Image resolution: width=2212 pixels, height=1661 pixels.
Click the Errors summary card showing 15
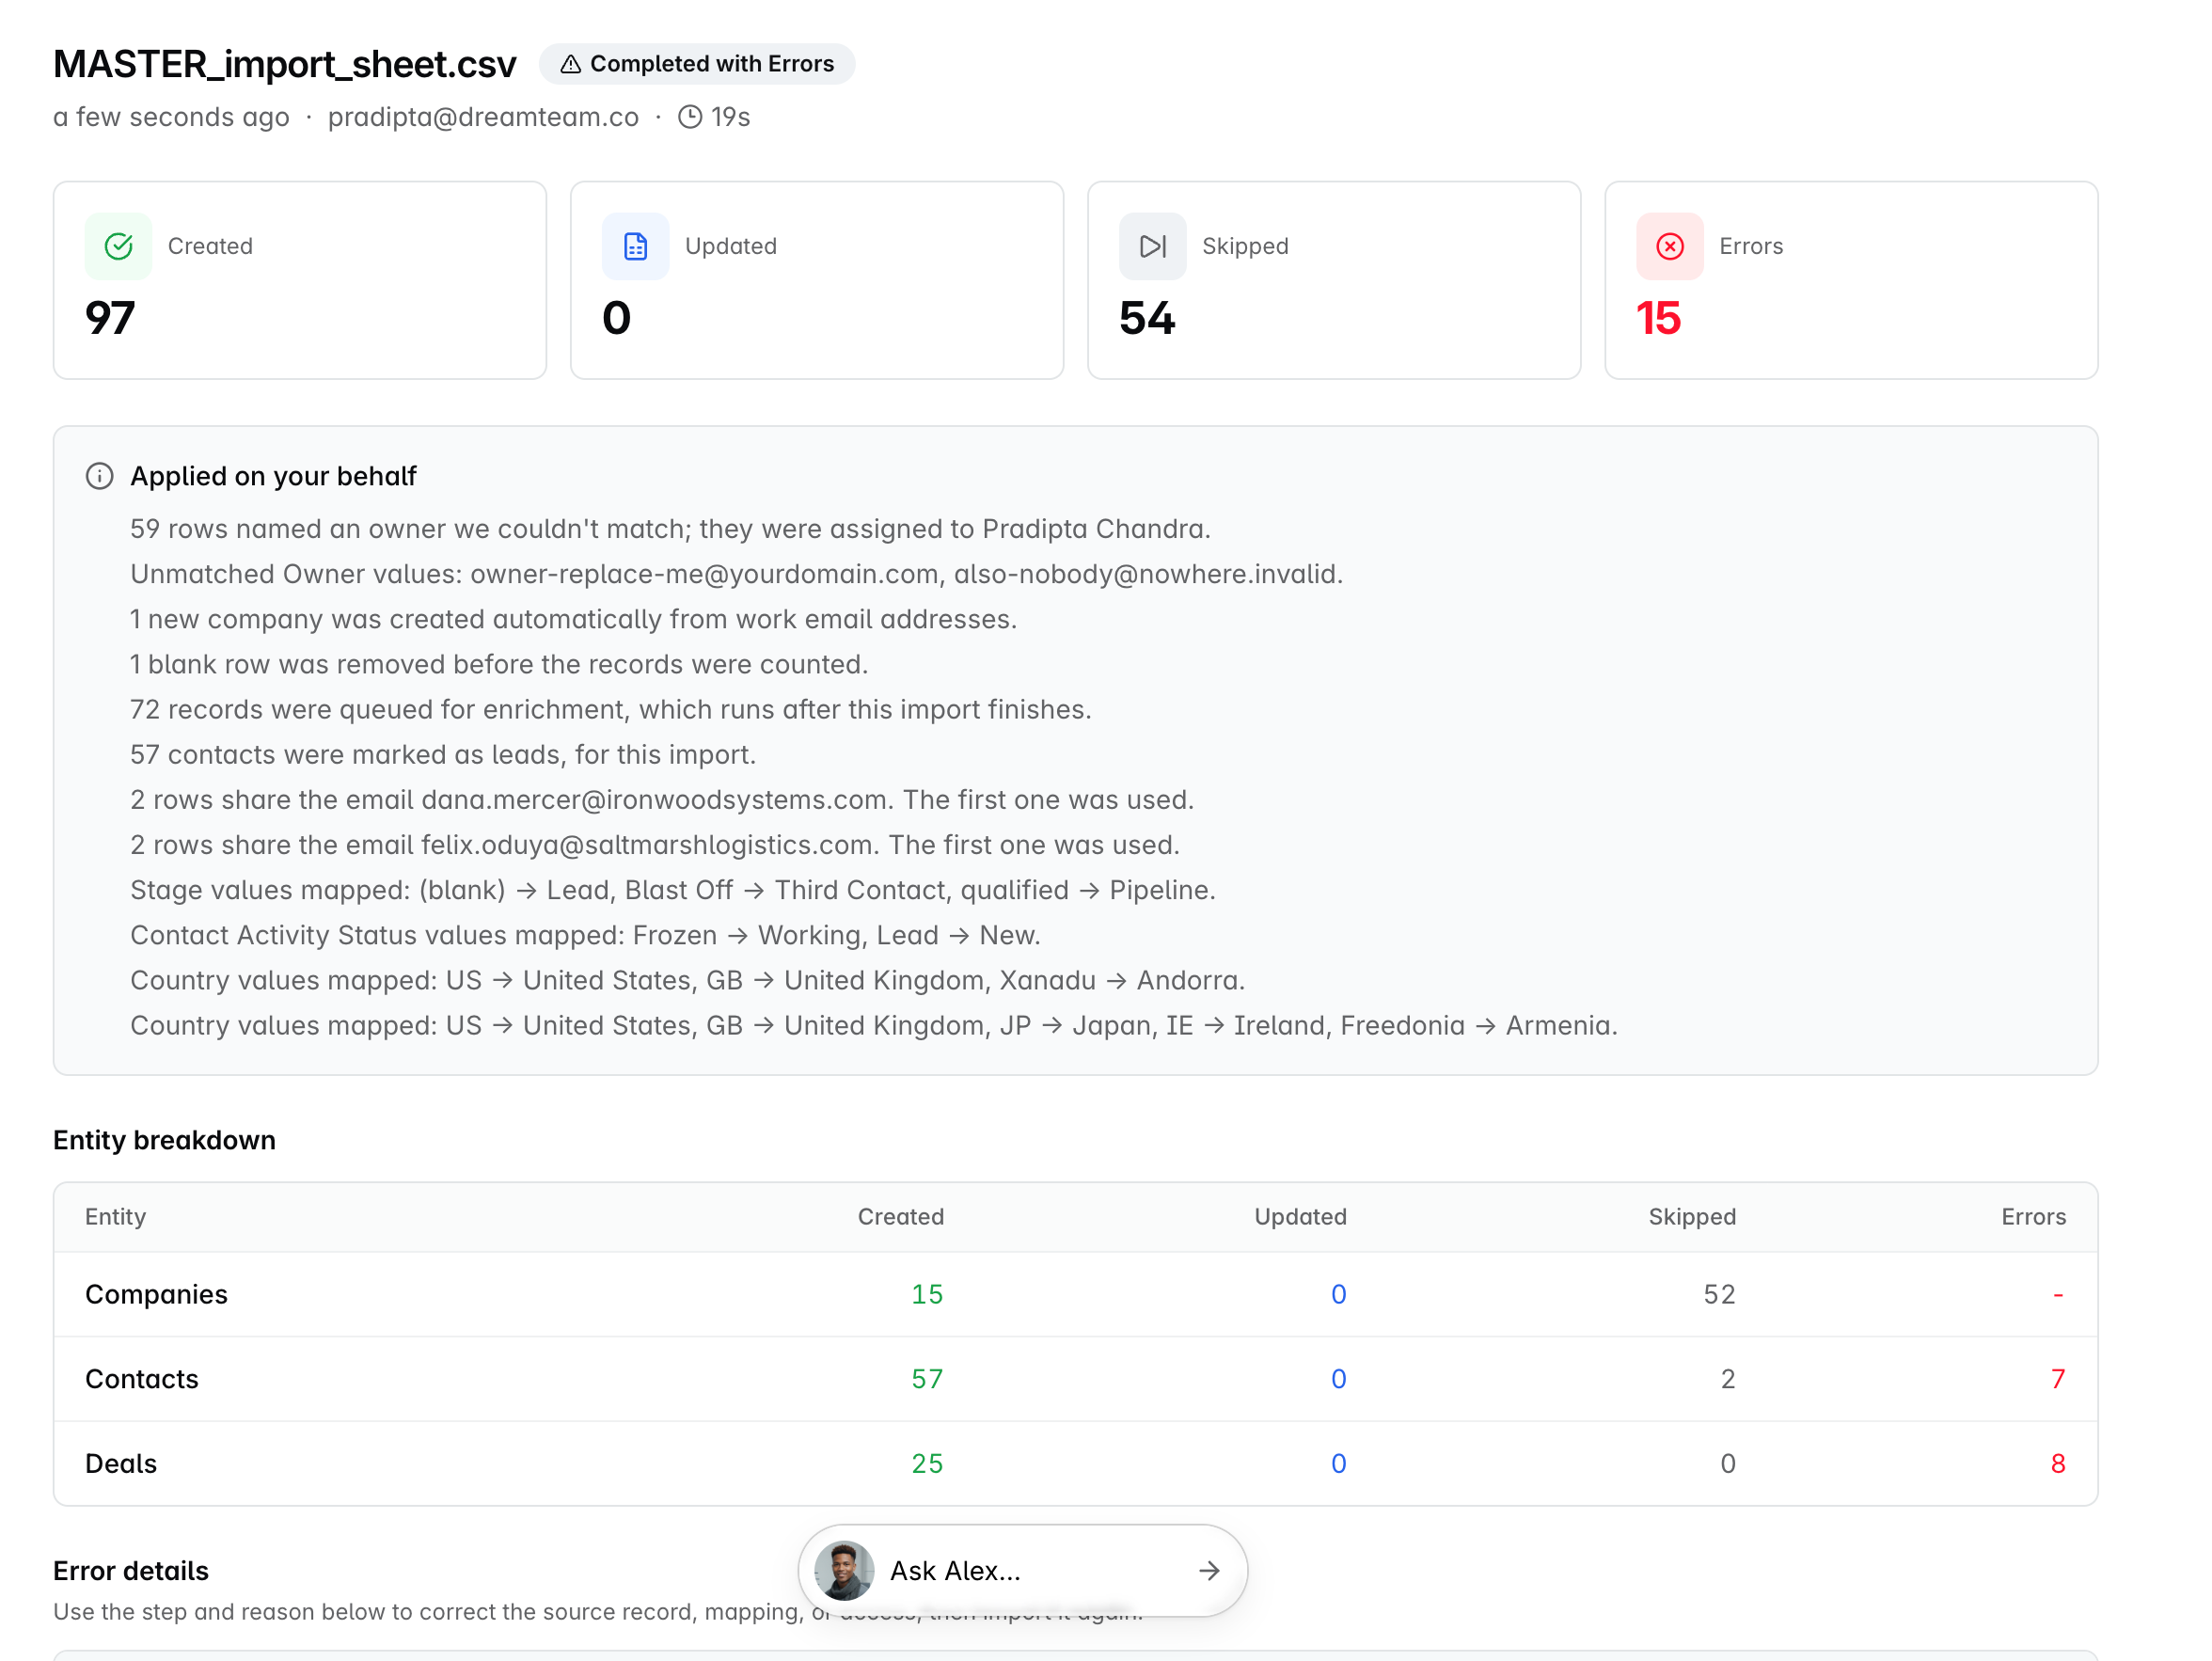click(1851, 280)
